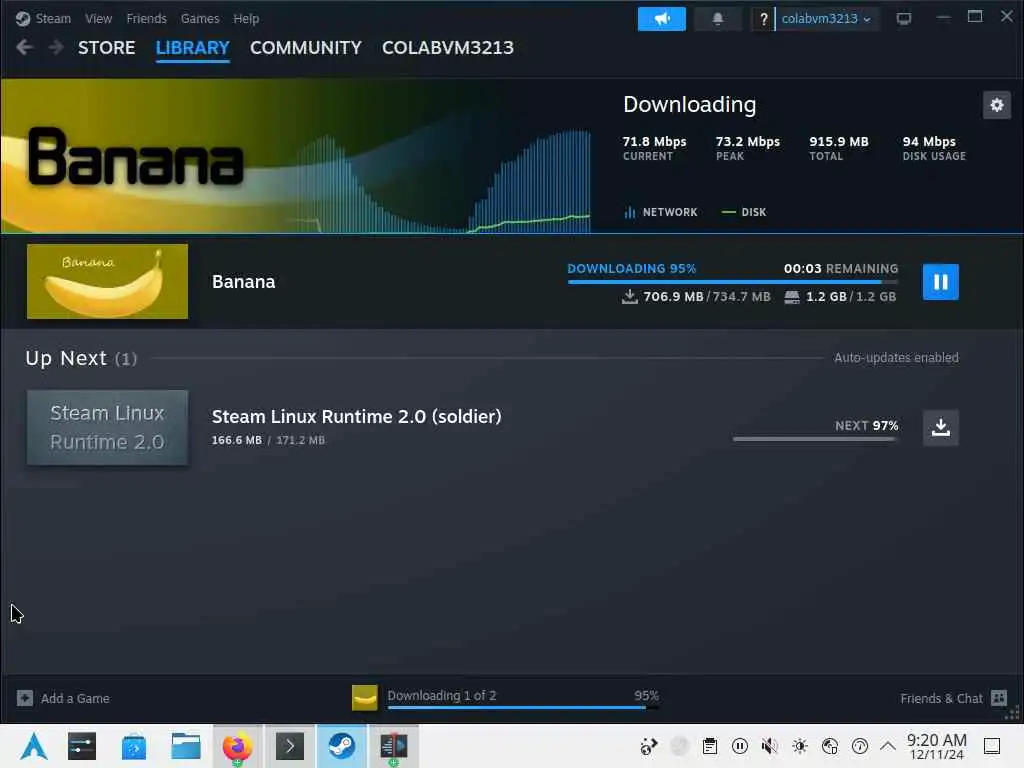The height and width of the screenshot is (768, 1024).
Task: Click the question mark help icon
Action: tap(763, 19)
